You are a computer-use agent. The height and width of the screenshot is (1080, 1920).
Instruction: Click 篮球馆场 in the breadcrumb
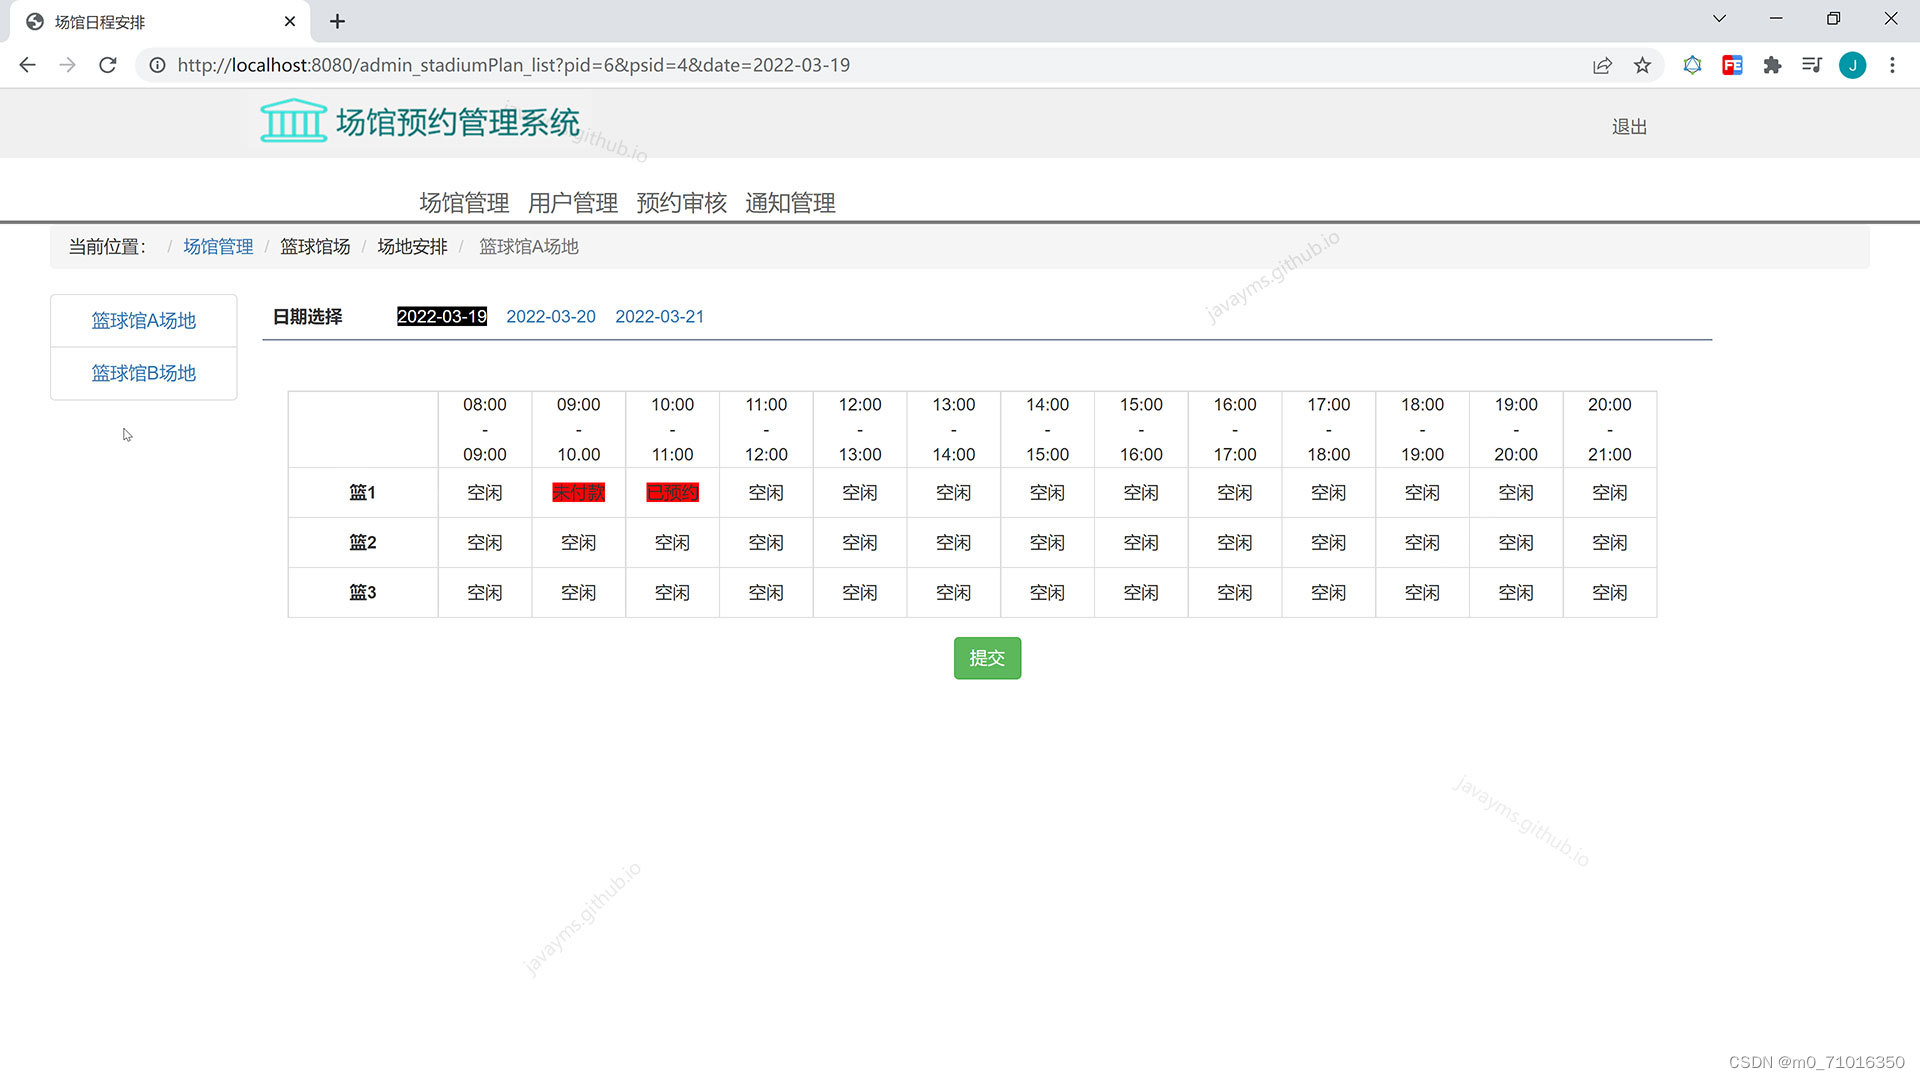click(x=315, y=247)
